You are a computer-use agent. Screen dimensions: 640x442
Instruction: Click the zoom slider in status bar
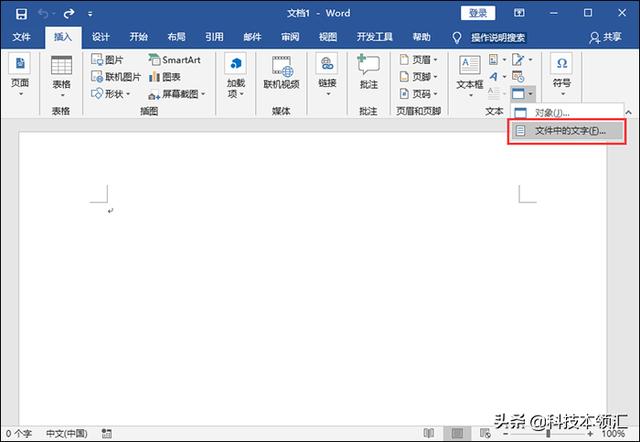tap(548, 433)
